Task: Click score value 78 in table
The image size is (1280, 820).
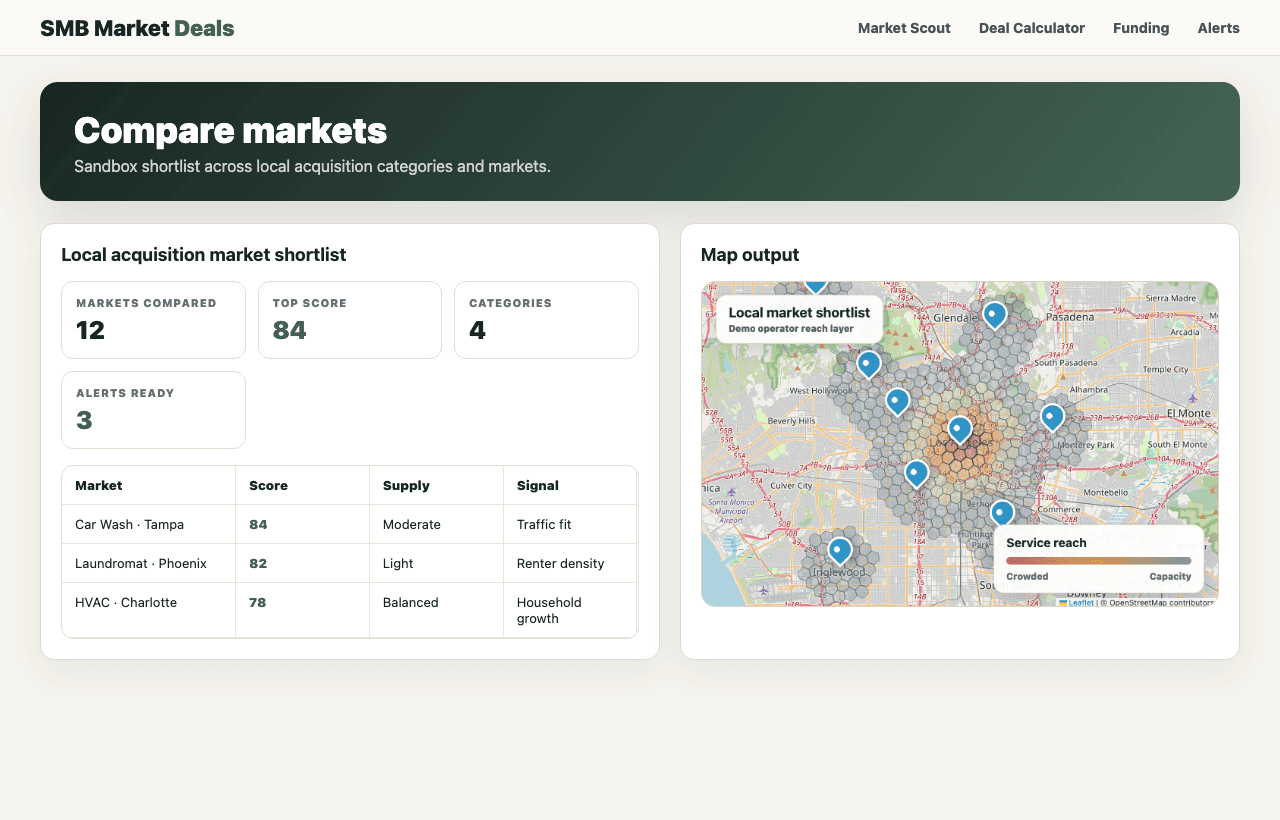Action: [x=258, y=602]
